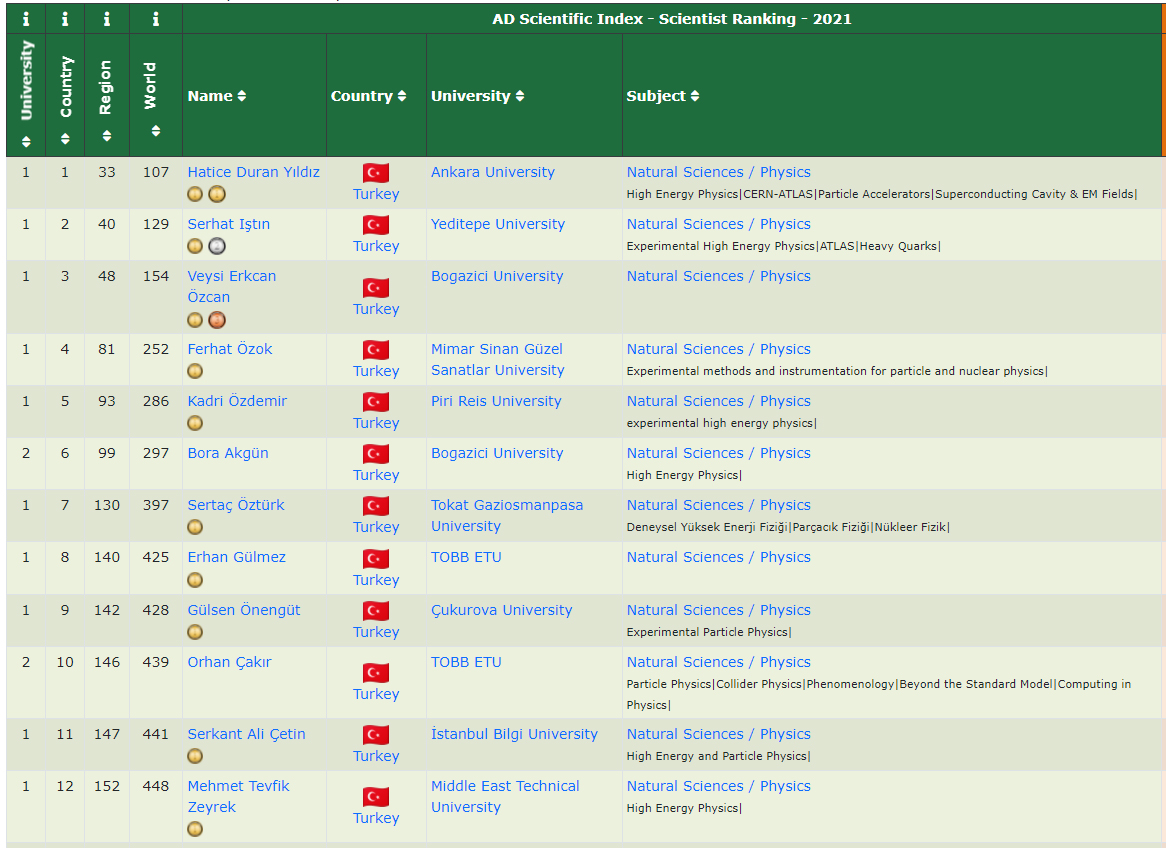Open the Yeditepe University link

click(498, 224)
